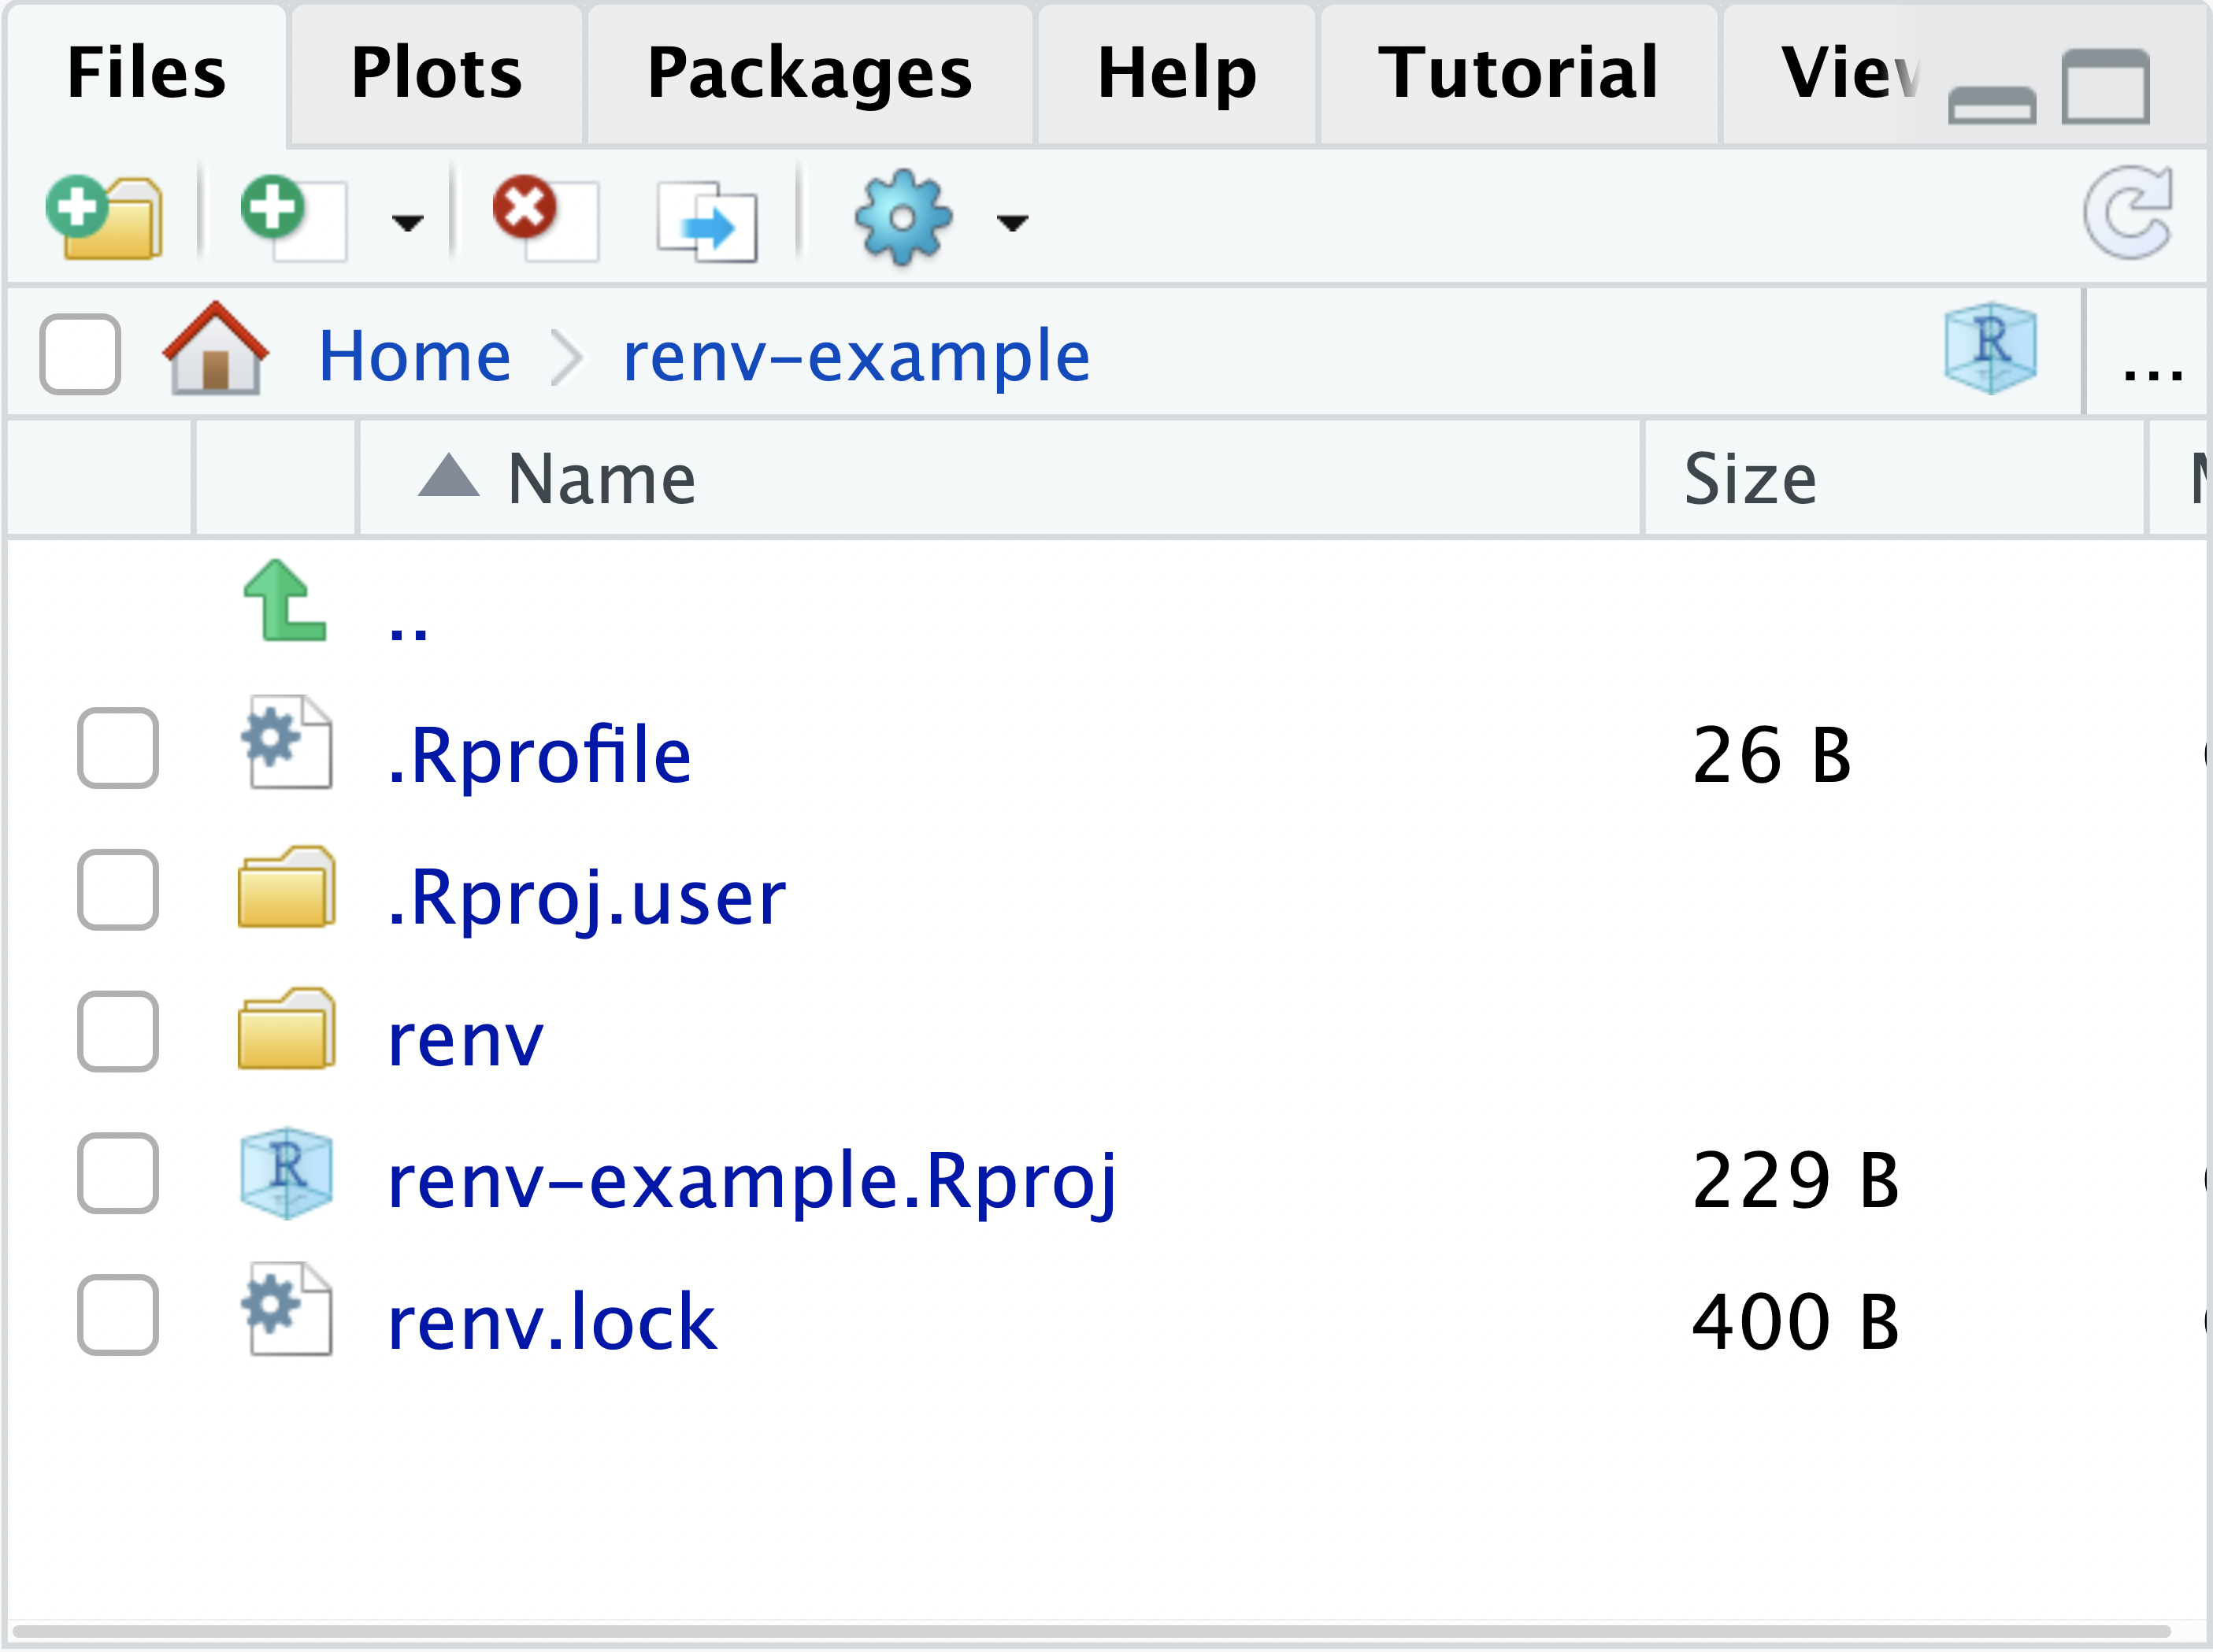The width and height of the screenshot is (2213, 1652).
Task: Click the renv folder icon
Action: click(x=286, y=1028)
